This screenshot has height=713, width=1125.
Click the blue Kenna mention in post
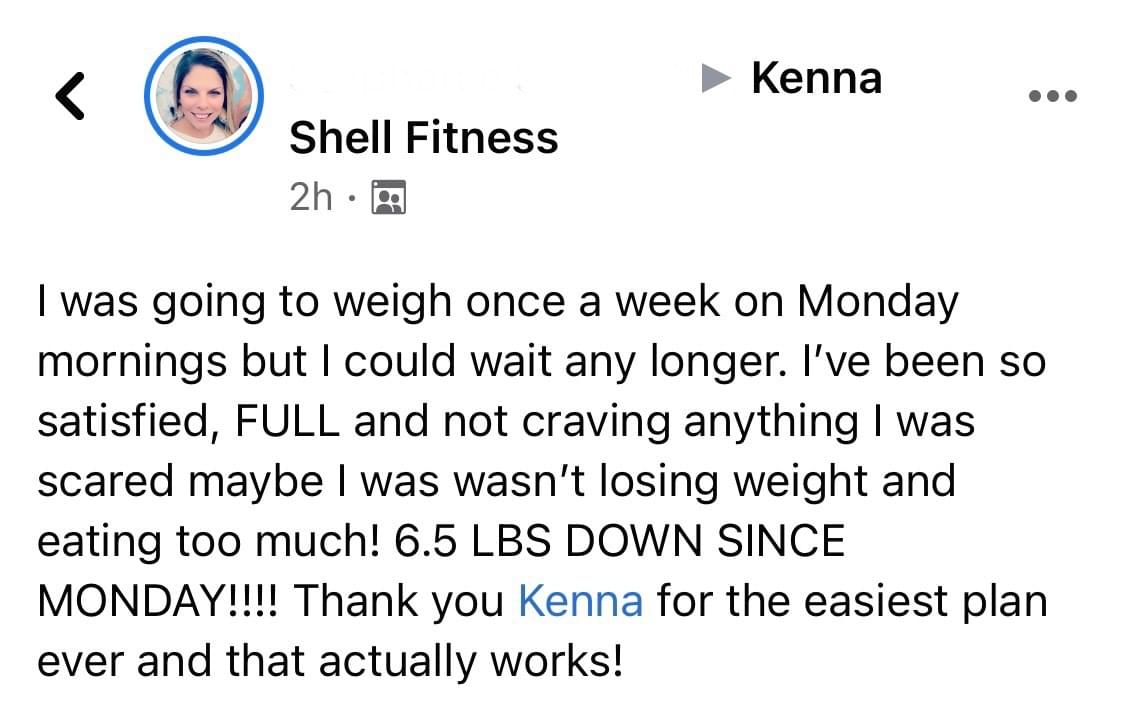580,600
